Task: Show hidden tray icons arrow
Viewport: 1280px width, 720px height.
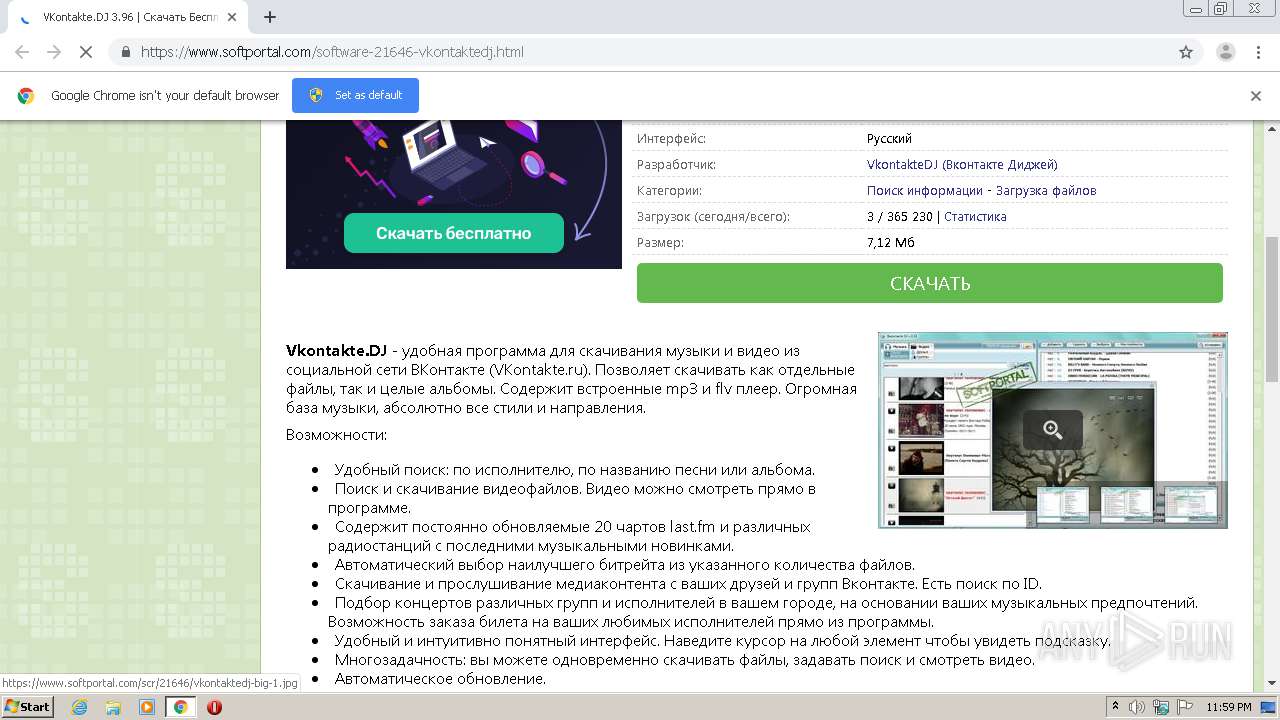Action: [1116, 707]
